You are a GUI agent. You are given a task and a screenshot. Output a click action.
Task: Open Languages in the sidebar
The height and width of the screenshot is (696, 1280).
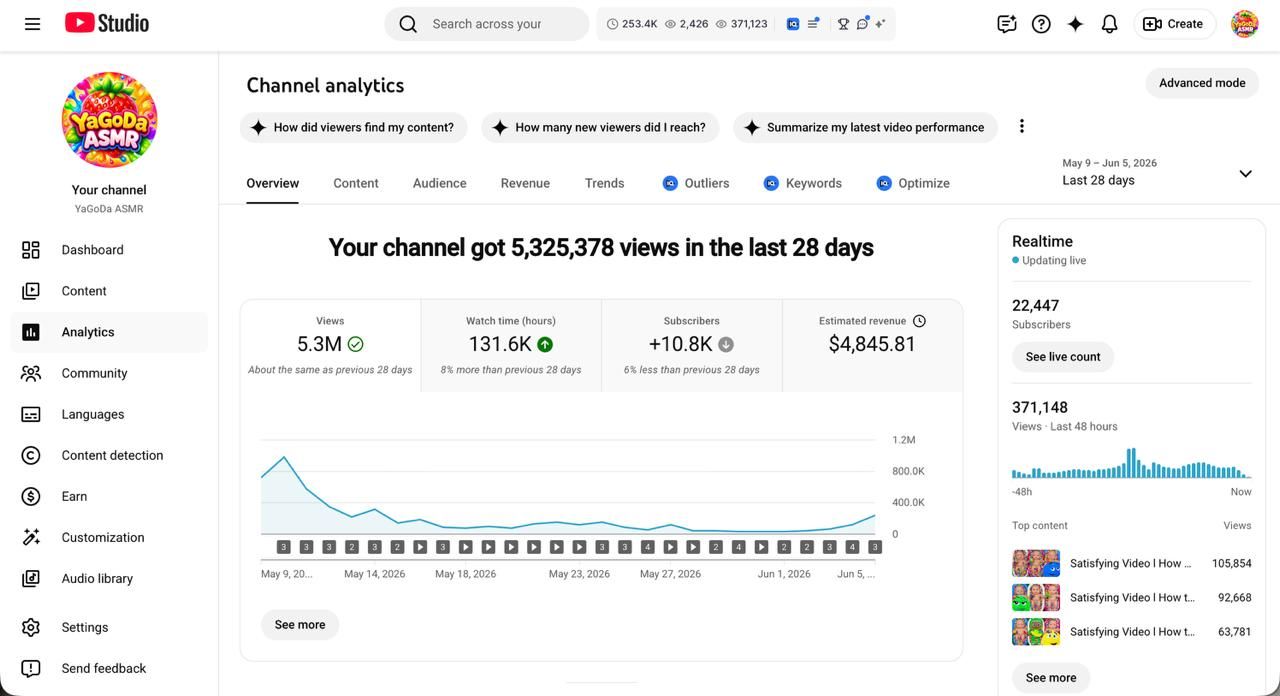(109, 414)
